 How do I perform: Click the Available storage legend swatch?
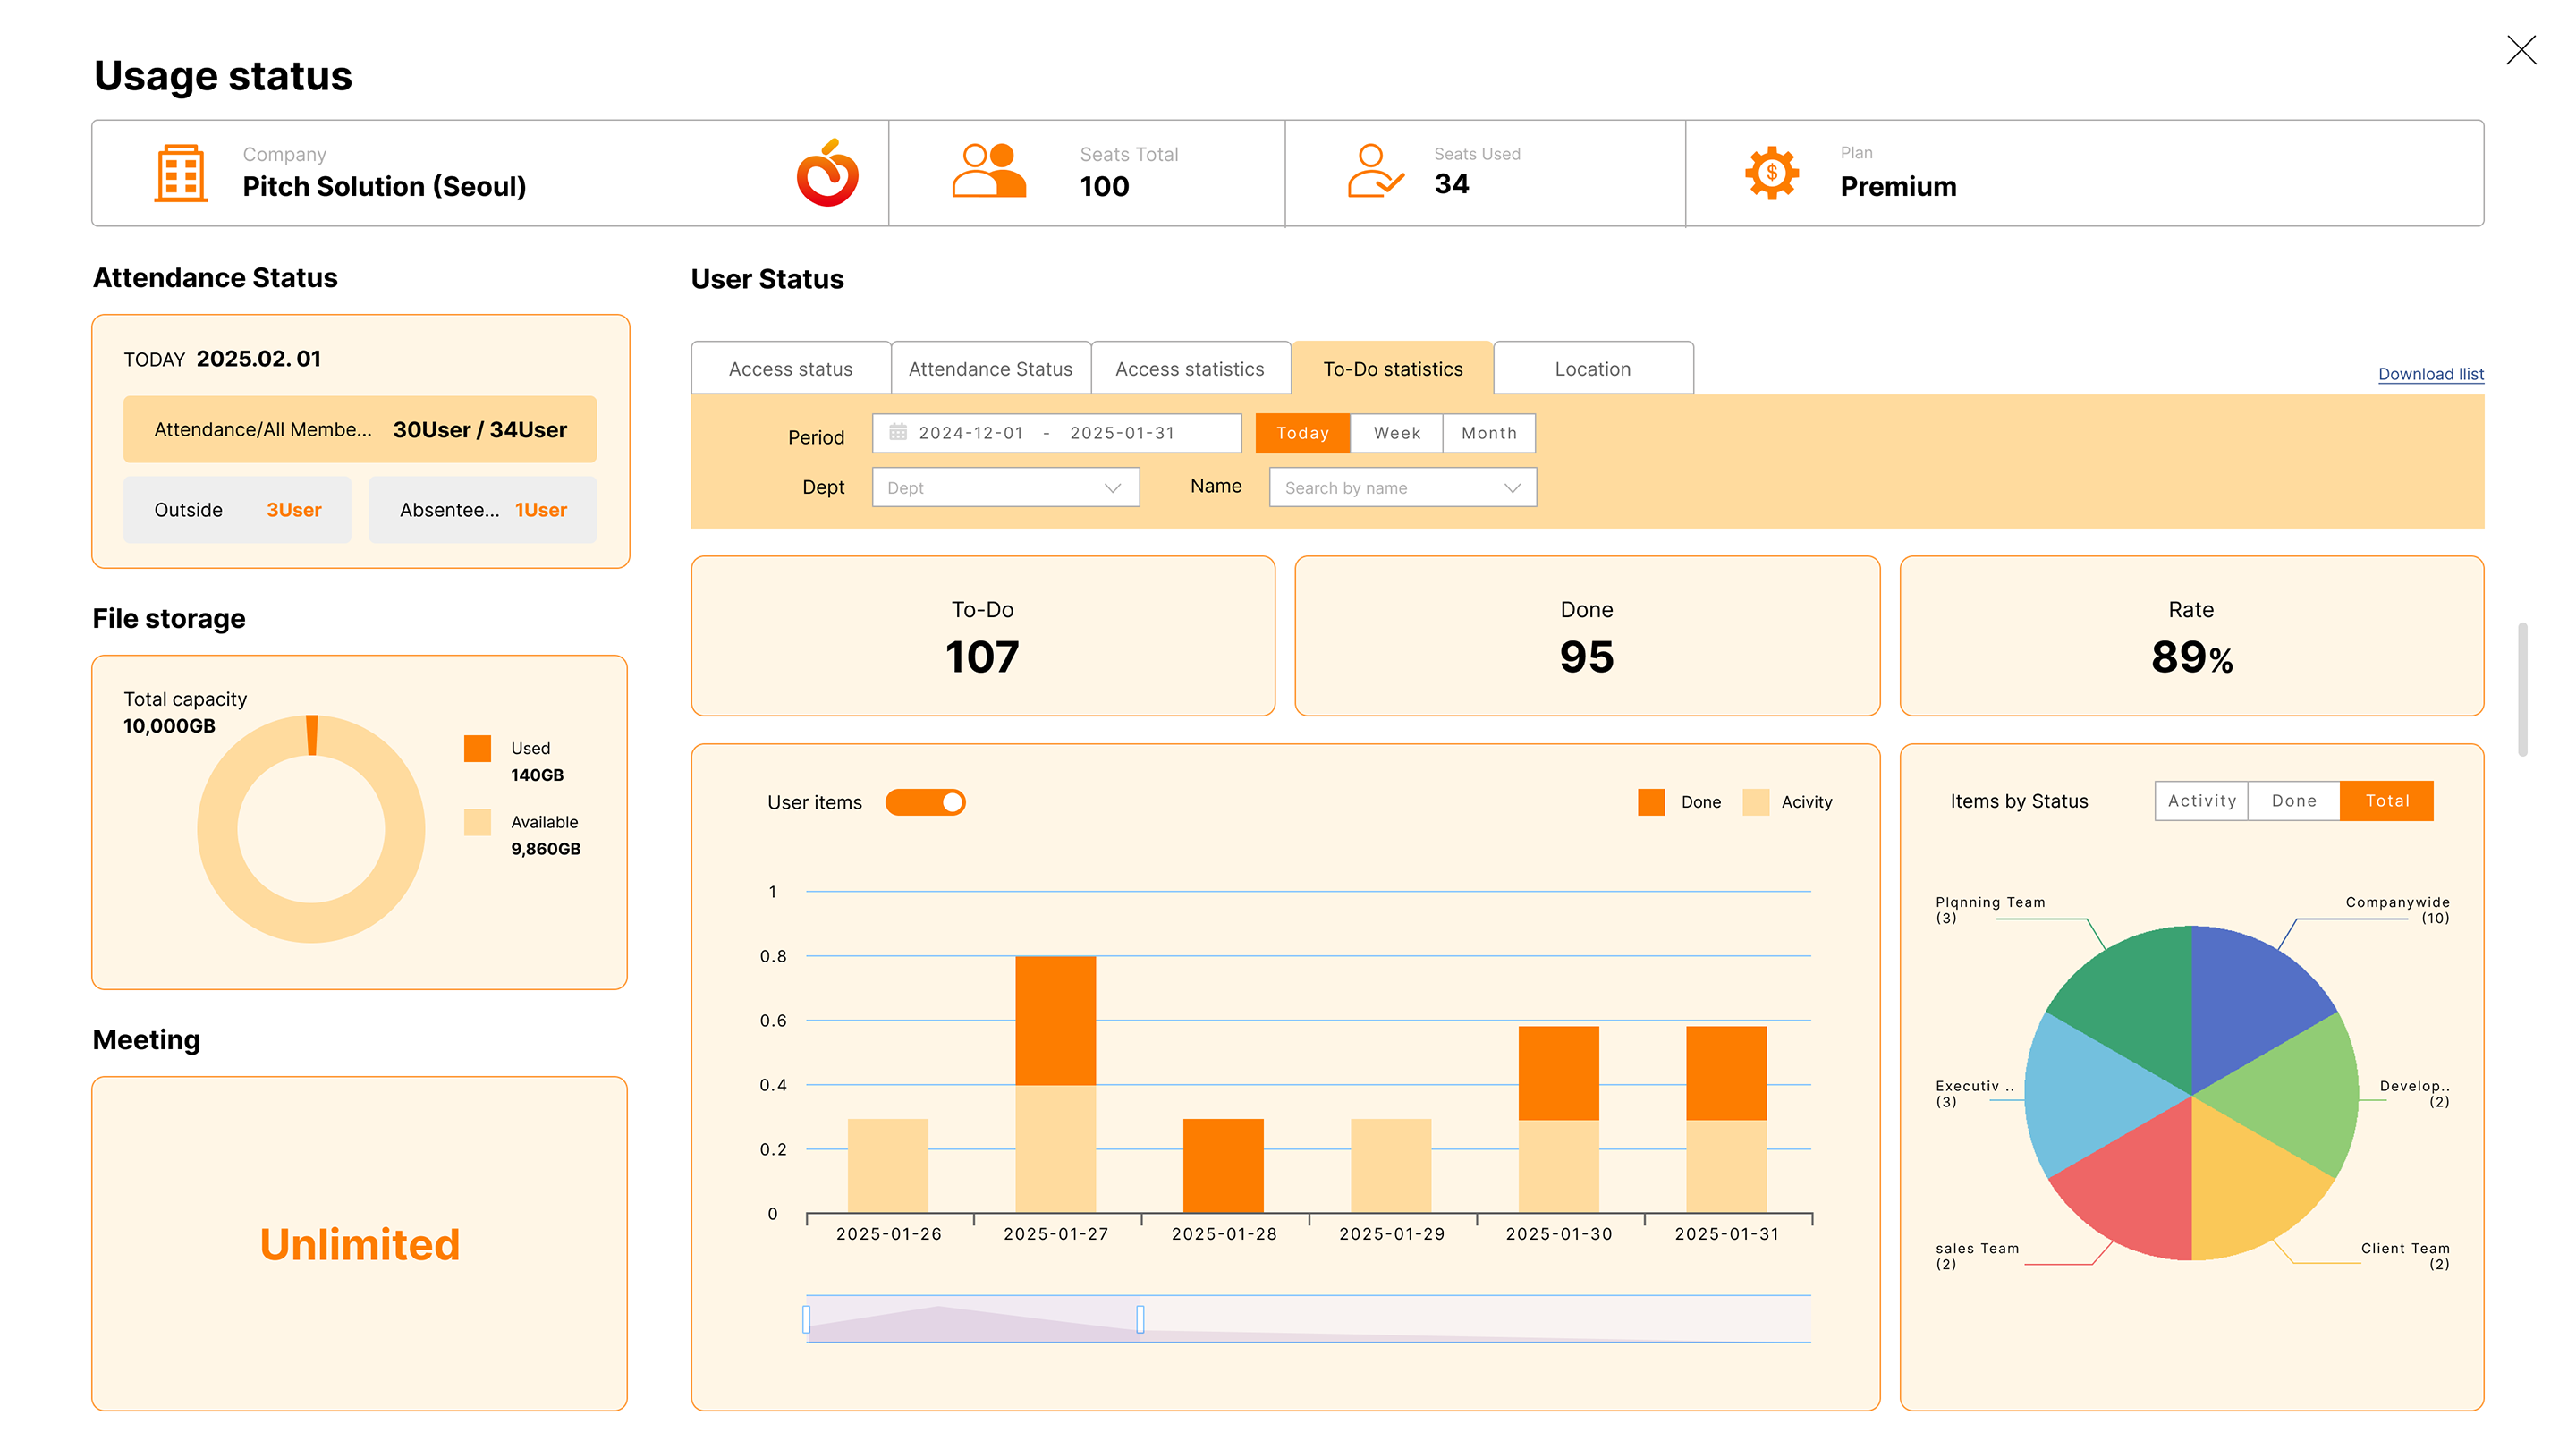(478, 822)
